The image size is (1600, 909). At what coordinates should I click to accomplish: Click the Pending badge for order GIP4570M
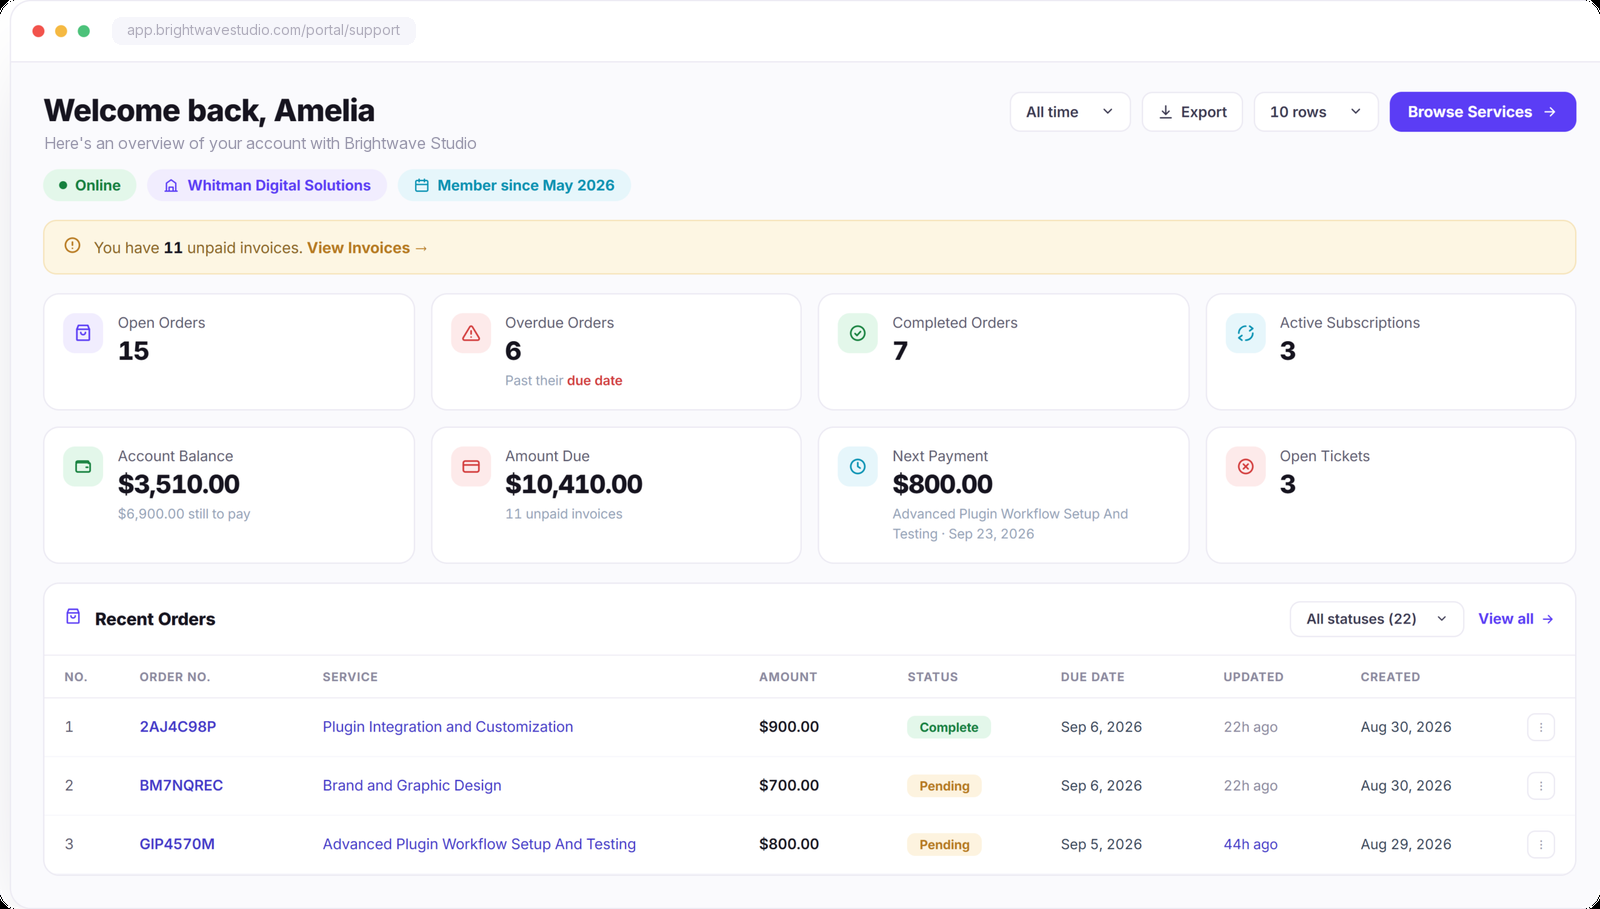[x=944, y=846]
